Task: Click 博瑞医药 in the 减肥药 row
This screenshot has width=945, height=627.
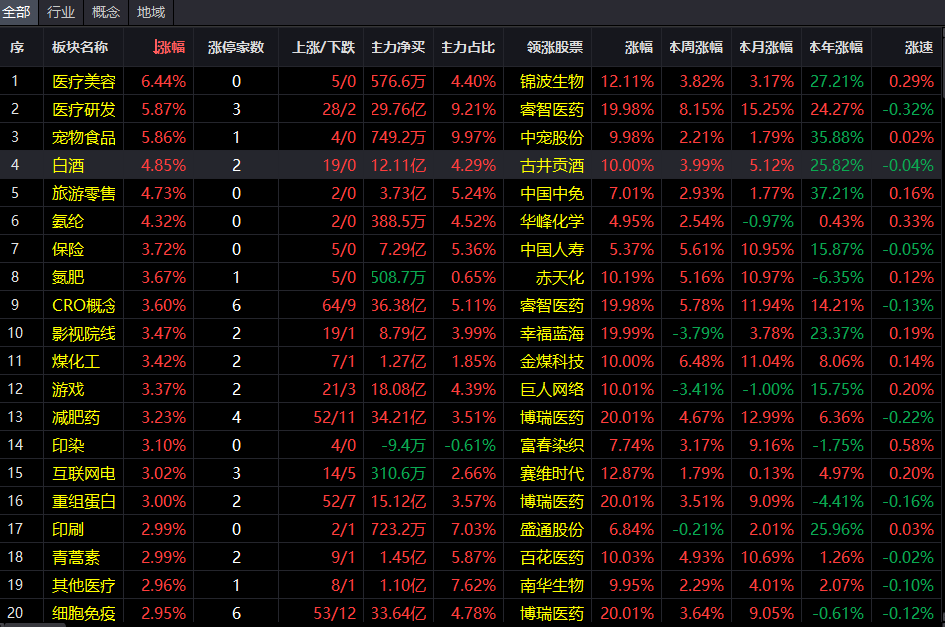Action: (x=552, y=417)
